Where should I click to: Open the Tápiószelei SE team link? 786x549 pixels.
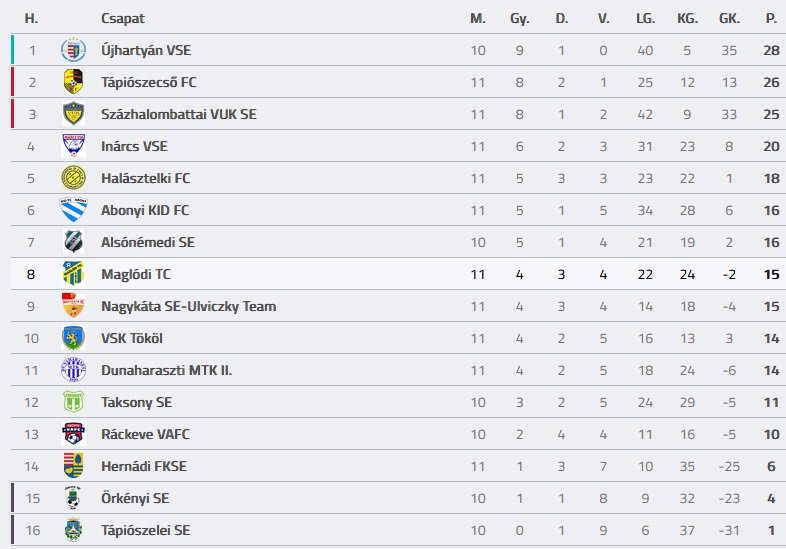[145, 530]
